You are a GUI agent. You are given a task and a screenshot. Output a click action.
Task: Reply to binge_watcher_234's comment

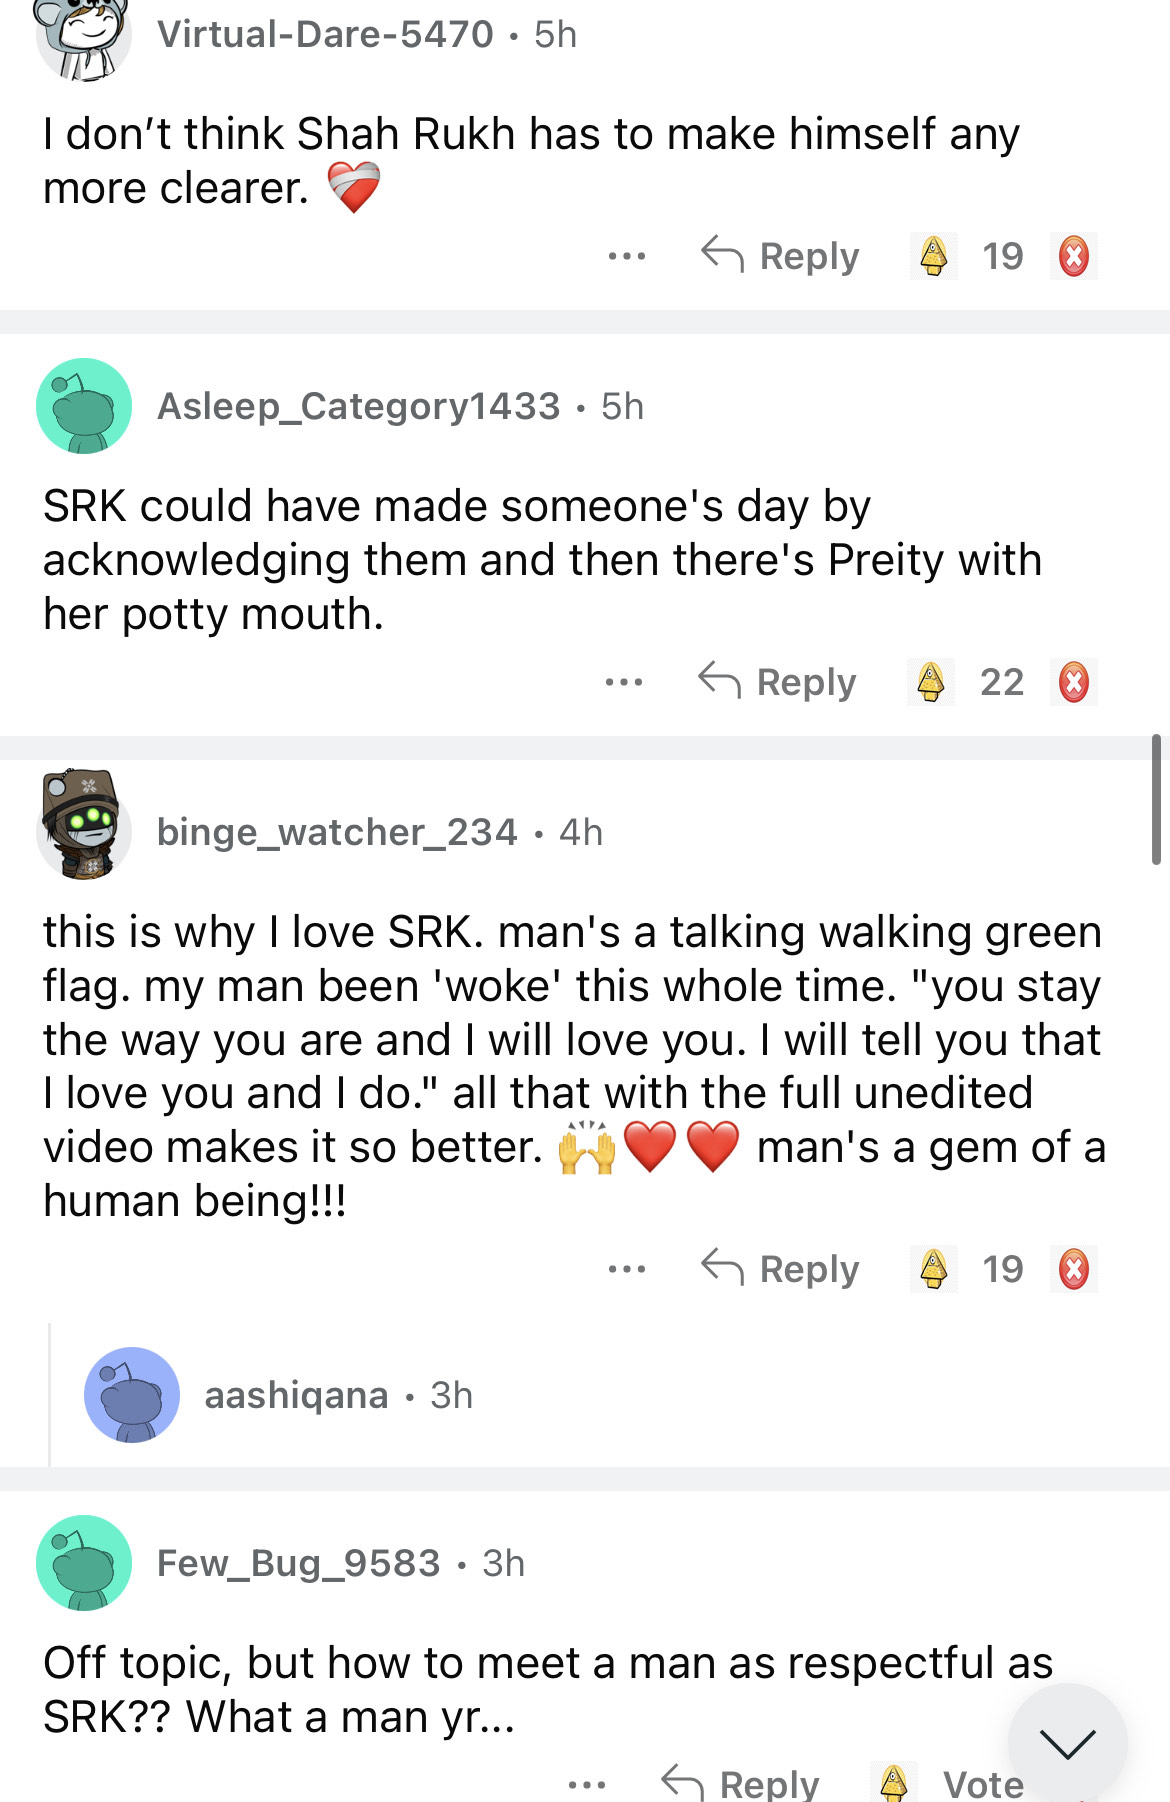point(780,1269)
